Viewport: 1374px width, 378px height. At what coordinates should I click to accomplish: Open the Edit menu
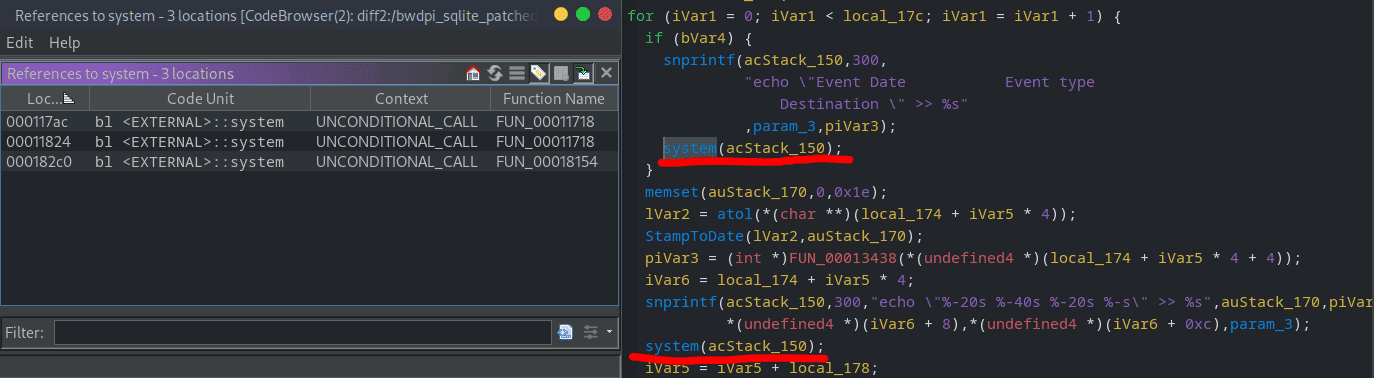[19, 43]
